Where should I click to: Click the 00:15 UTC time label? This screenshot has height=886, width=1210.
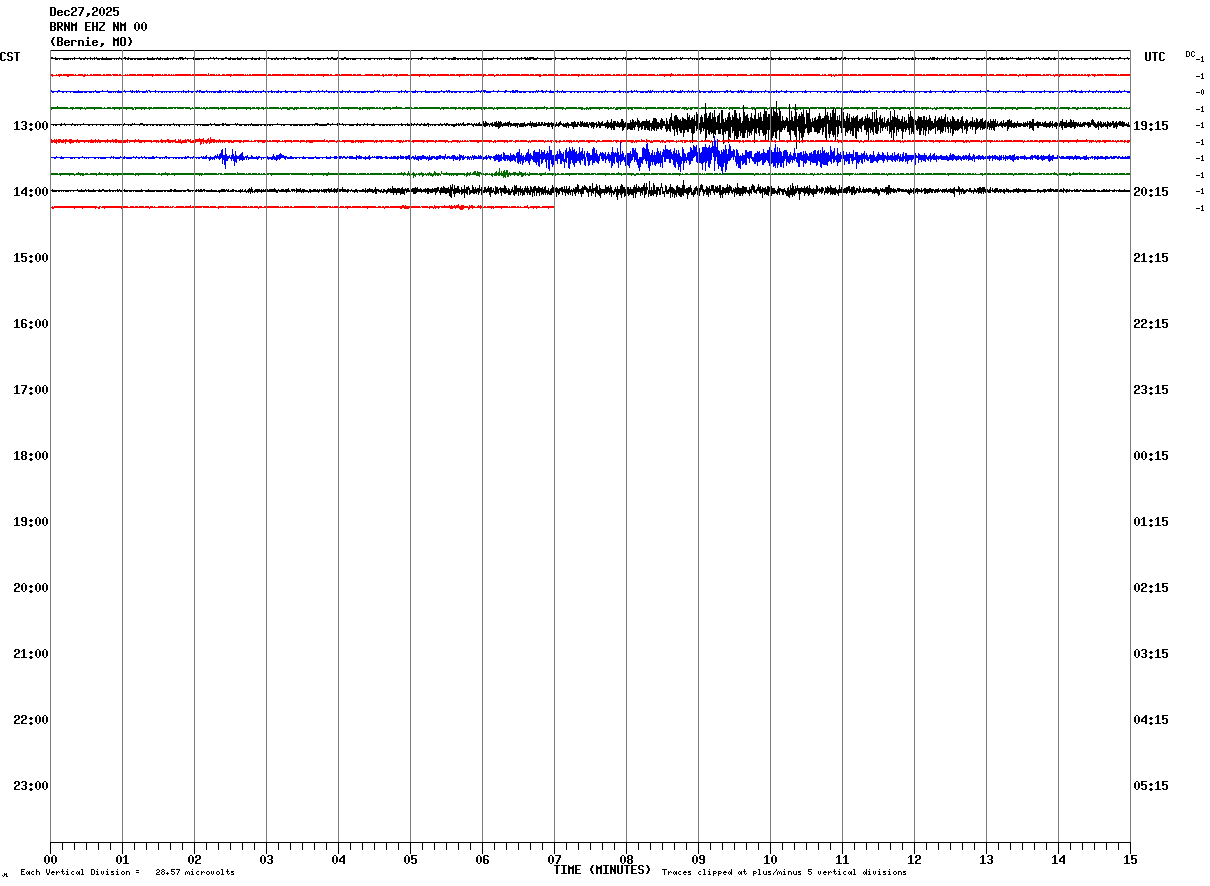click(x=1151, y=455)
